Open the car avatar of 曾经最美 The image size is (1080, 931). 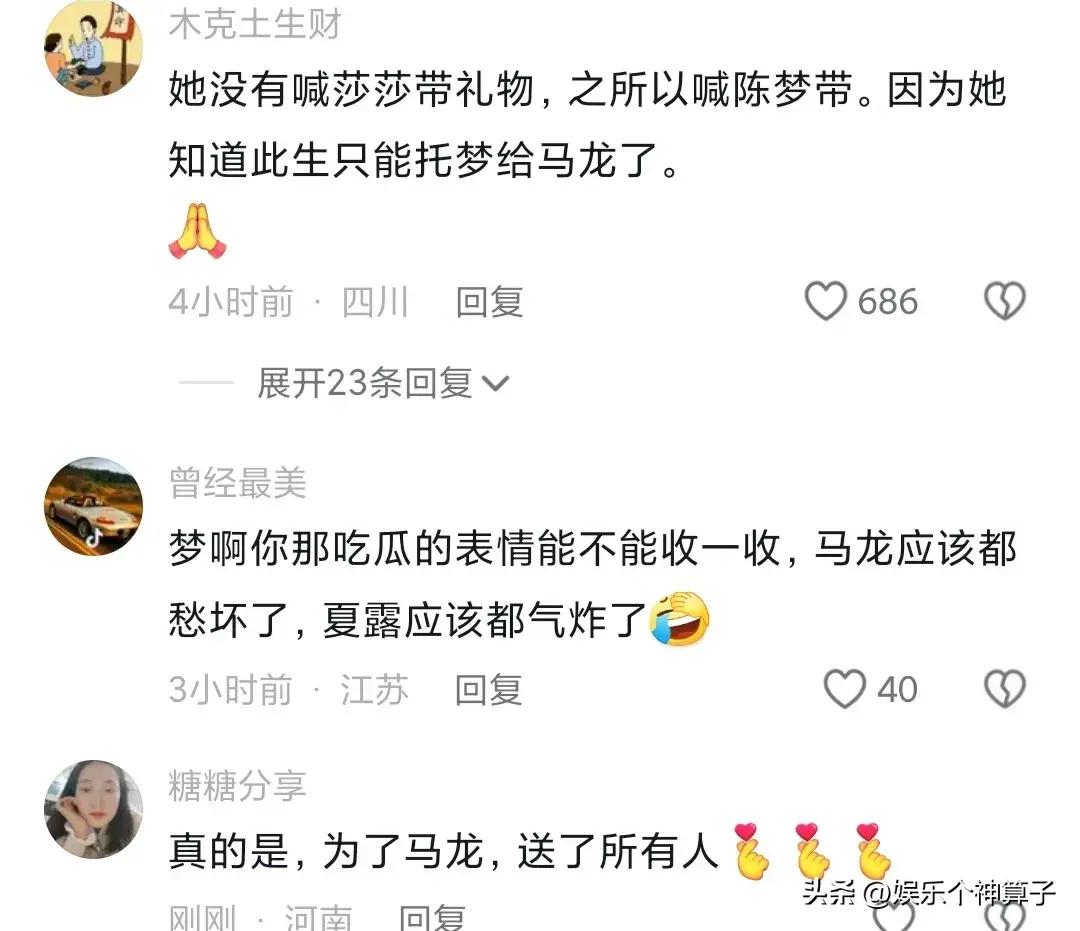tap(94, 506)
